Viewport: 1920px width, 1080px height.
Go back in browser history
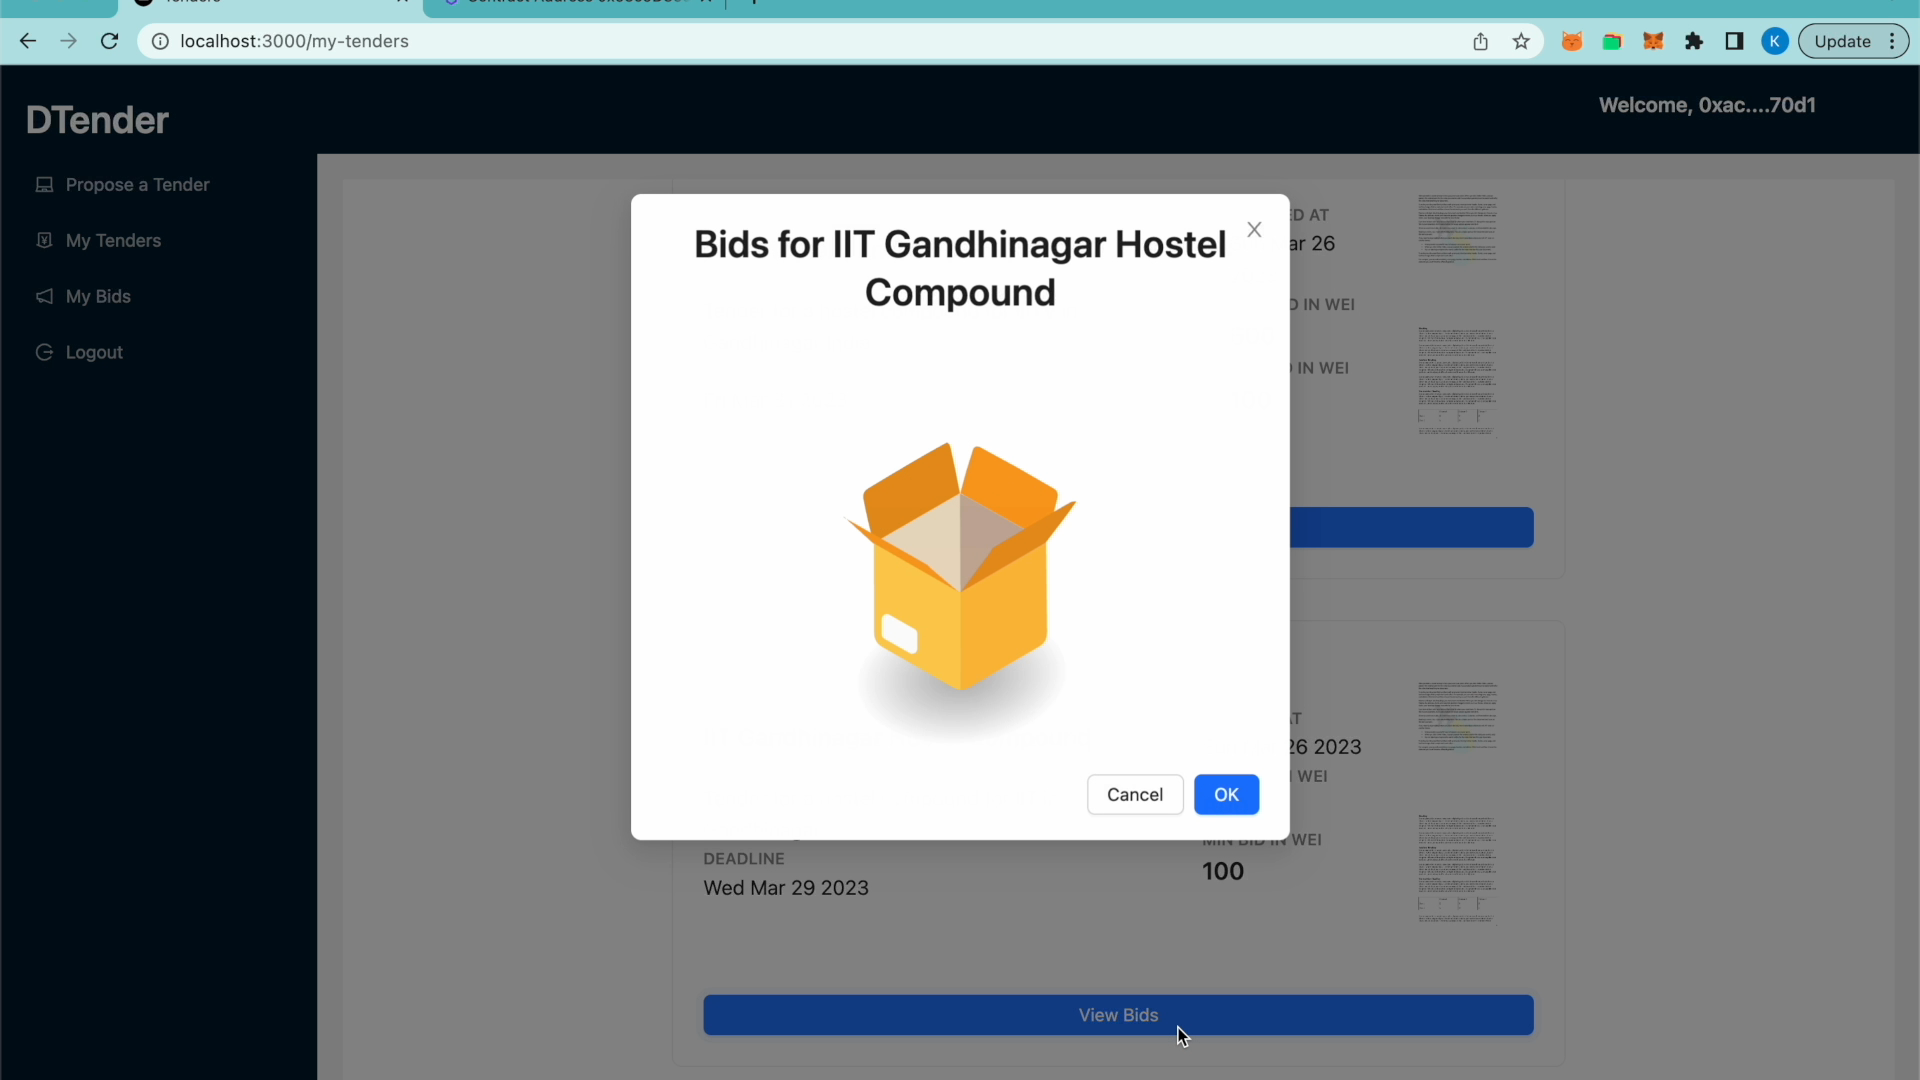(28, 41)
